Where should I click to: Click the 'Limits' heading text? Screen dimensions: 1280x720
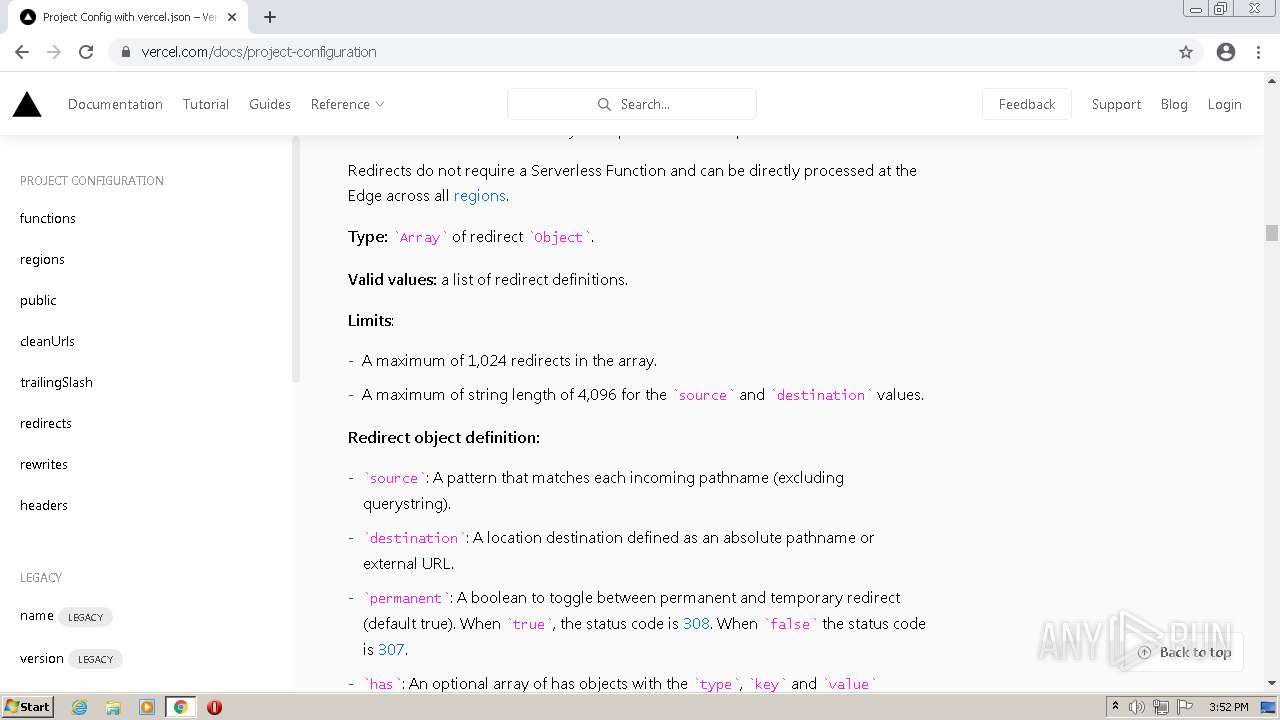[x=370, y=320]
